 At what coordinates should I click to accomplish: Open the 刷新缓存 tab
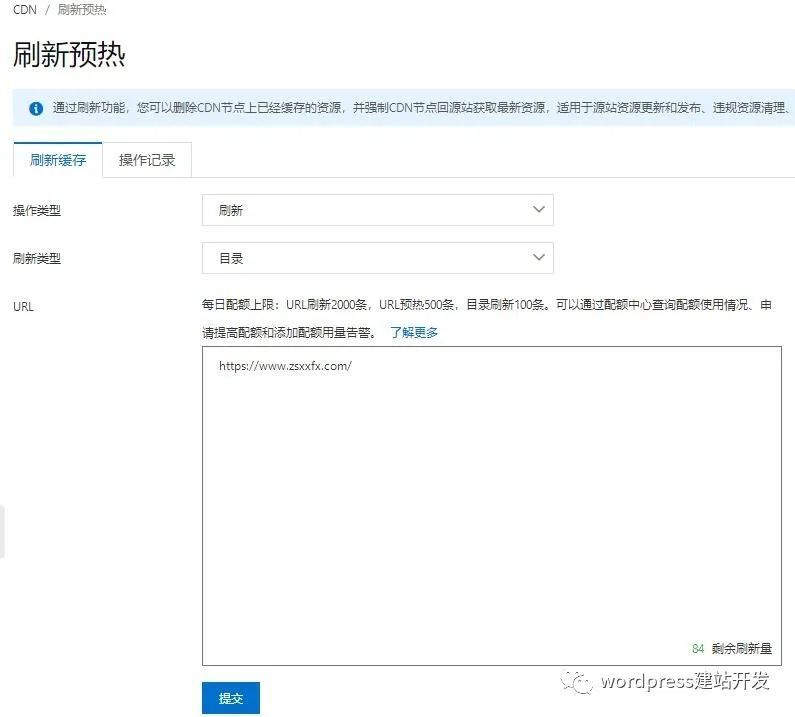click(58, 160)
